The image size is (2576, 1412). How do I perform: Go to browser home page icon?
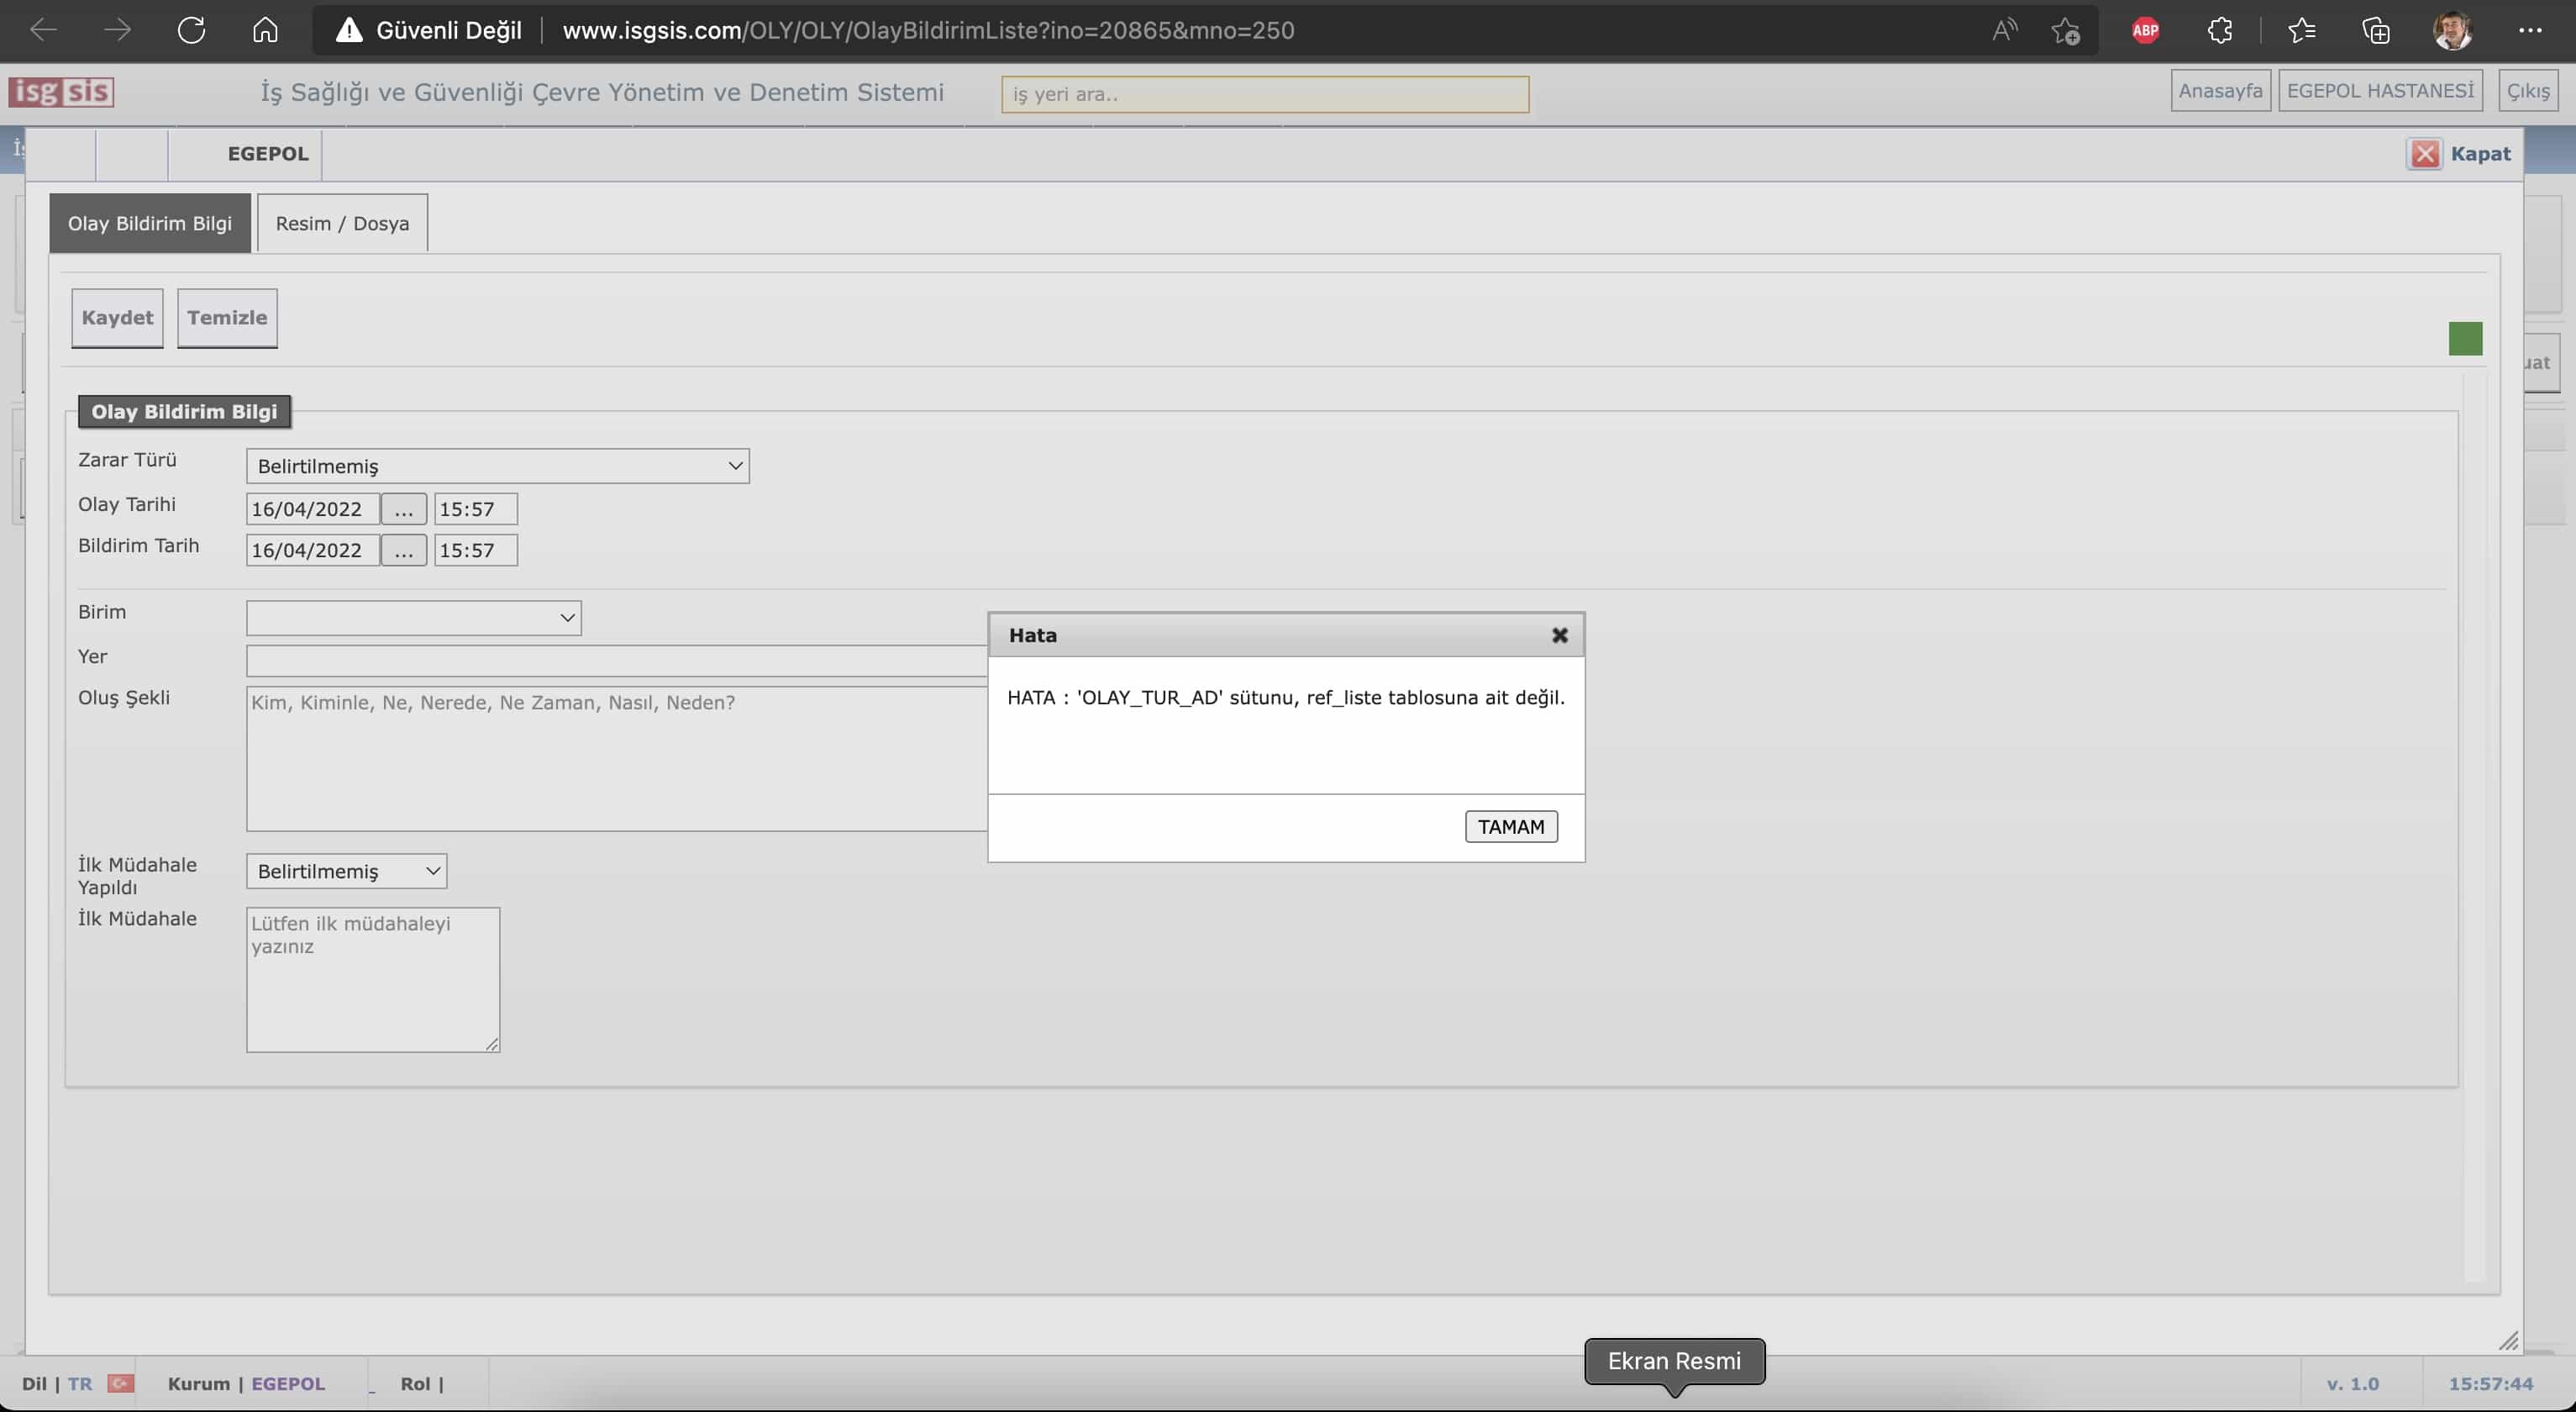[265, 30]
